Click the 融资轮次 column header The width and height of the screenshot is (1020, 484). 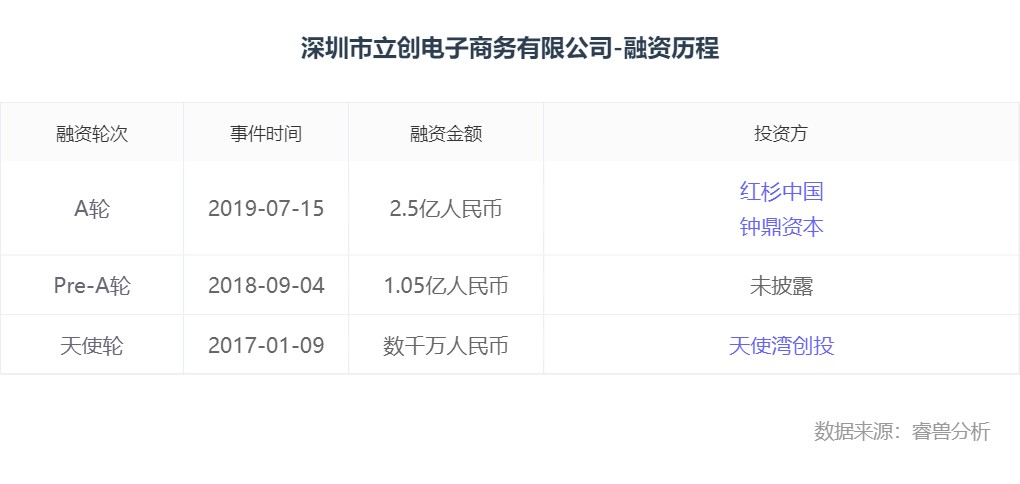point(92,133)
